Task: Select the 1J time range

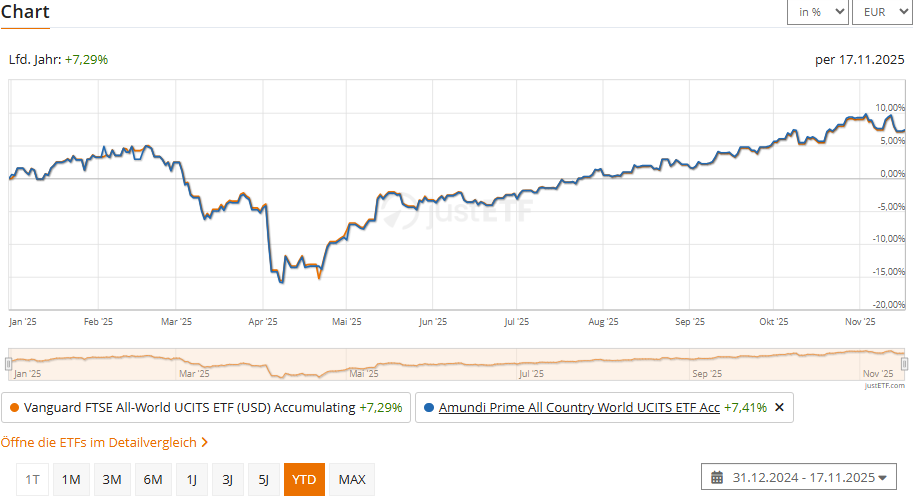Action: [x=192, y=479]
